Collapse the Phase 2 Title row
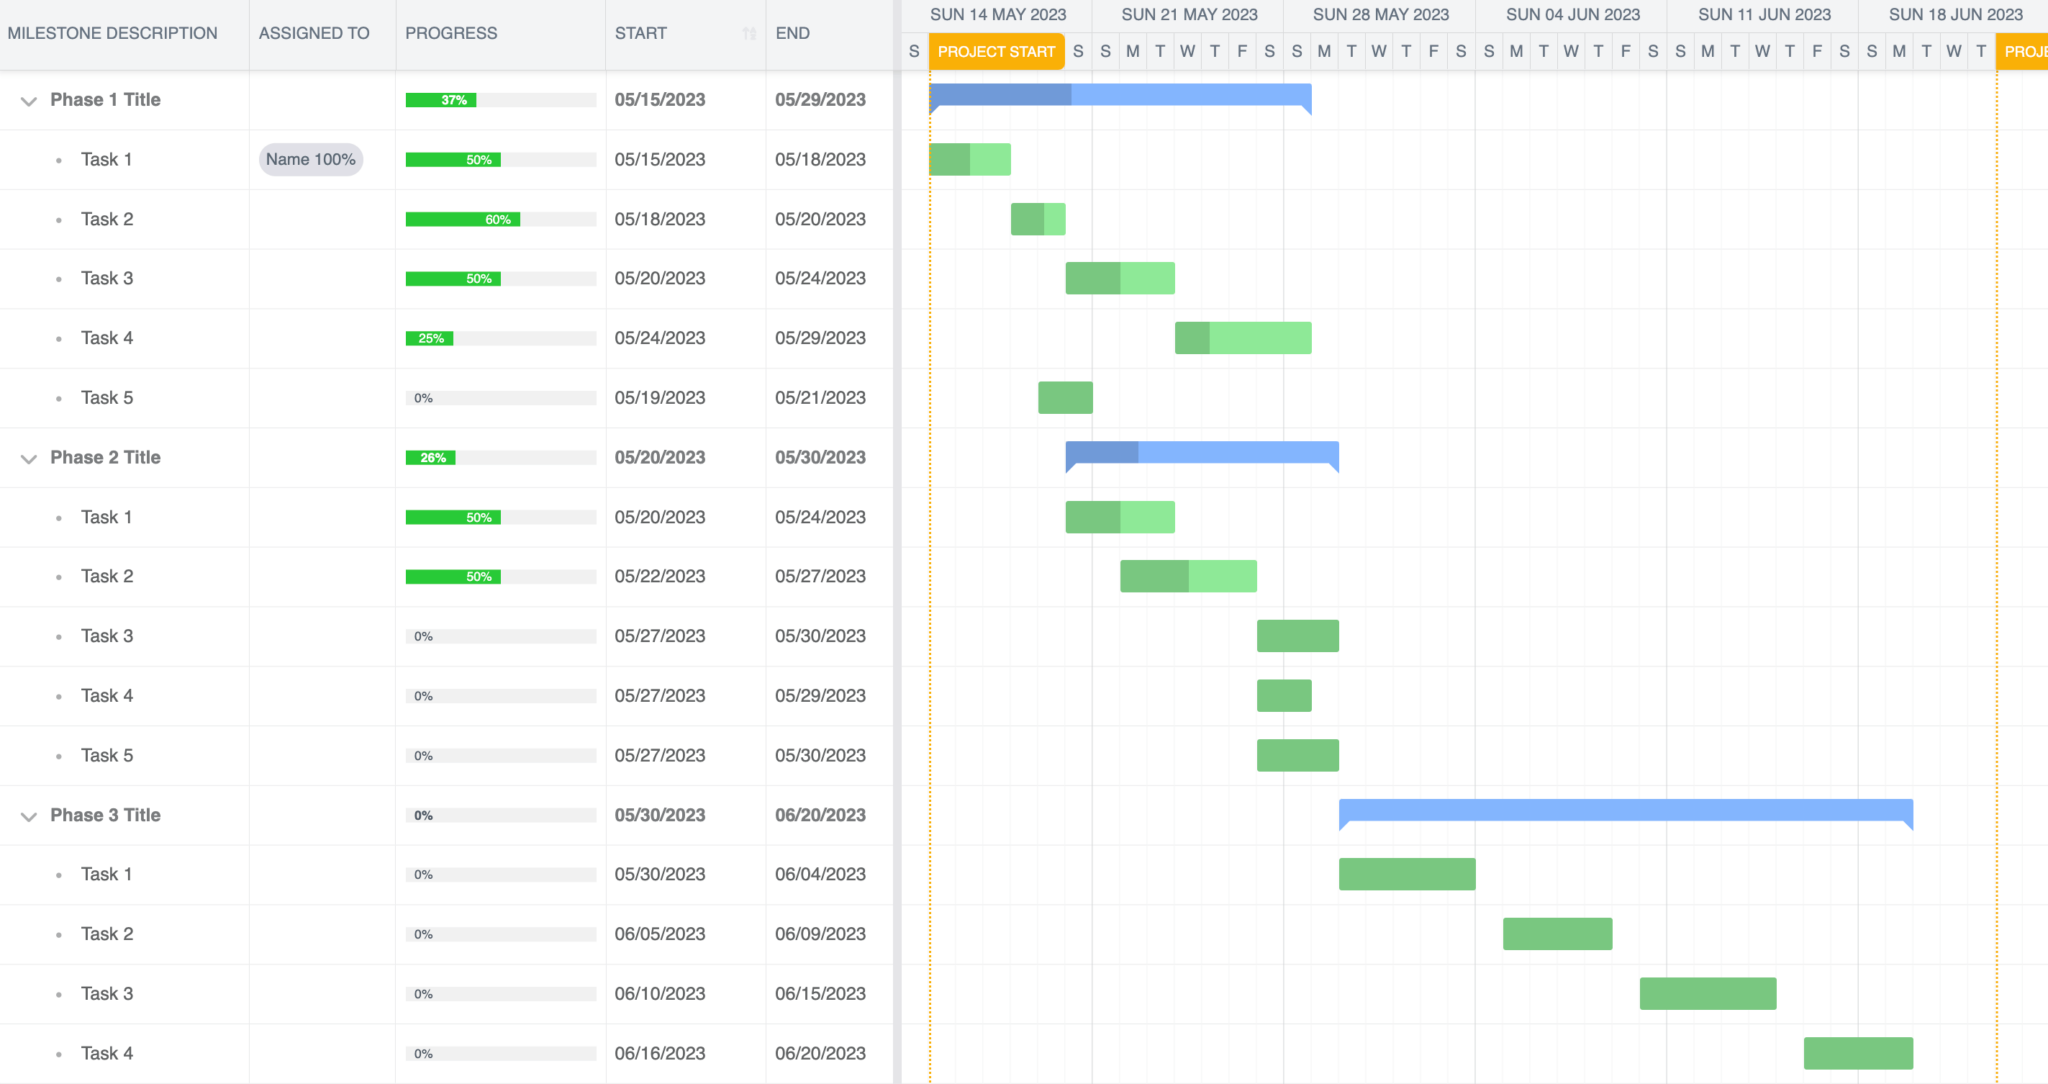This screenshot has width=2048, height=1084. (x=28, y=458)
